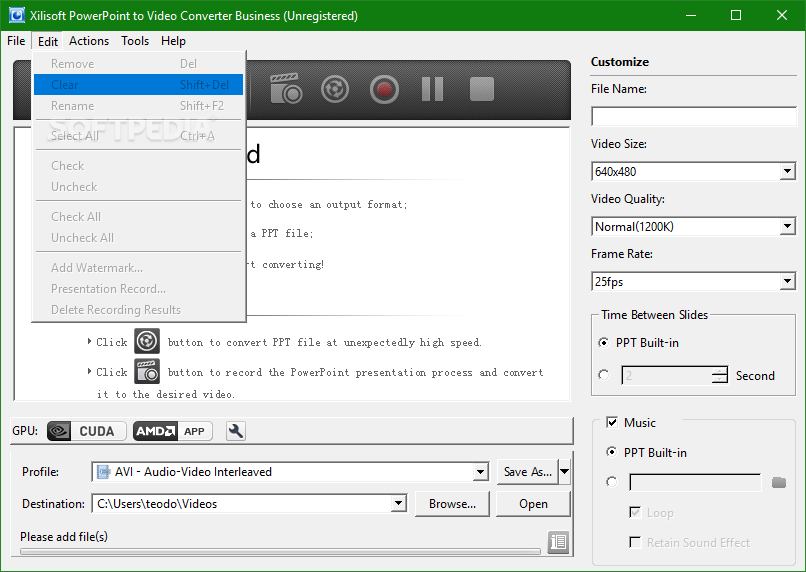The width and height of the screenshot is (806, 572).
Task: Open GPU settings wrench icon
Action: click(235, 431)
